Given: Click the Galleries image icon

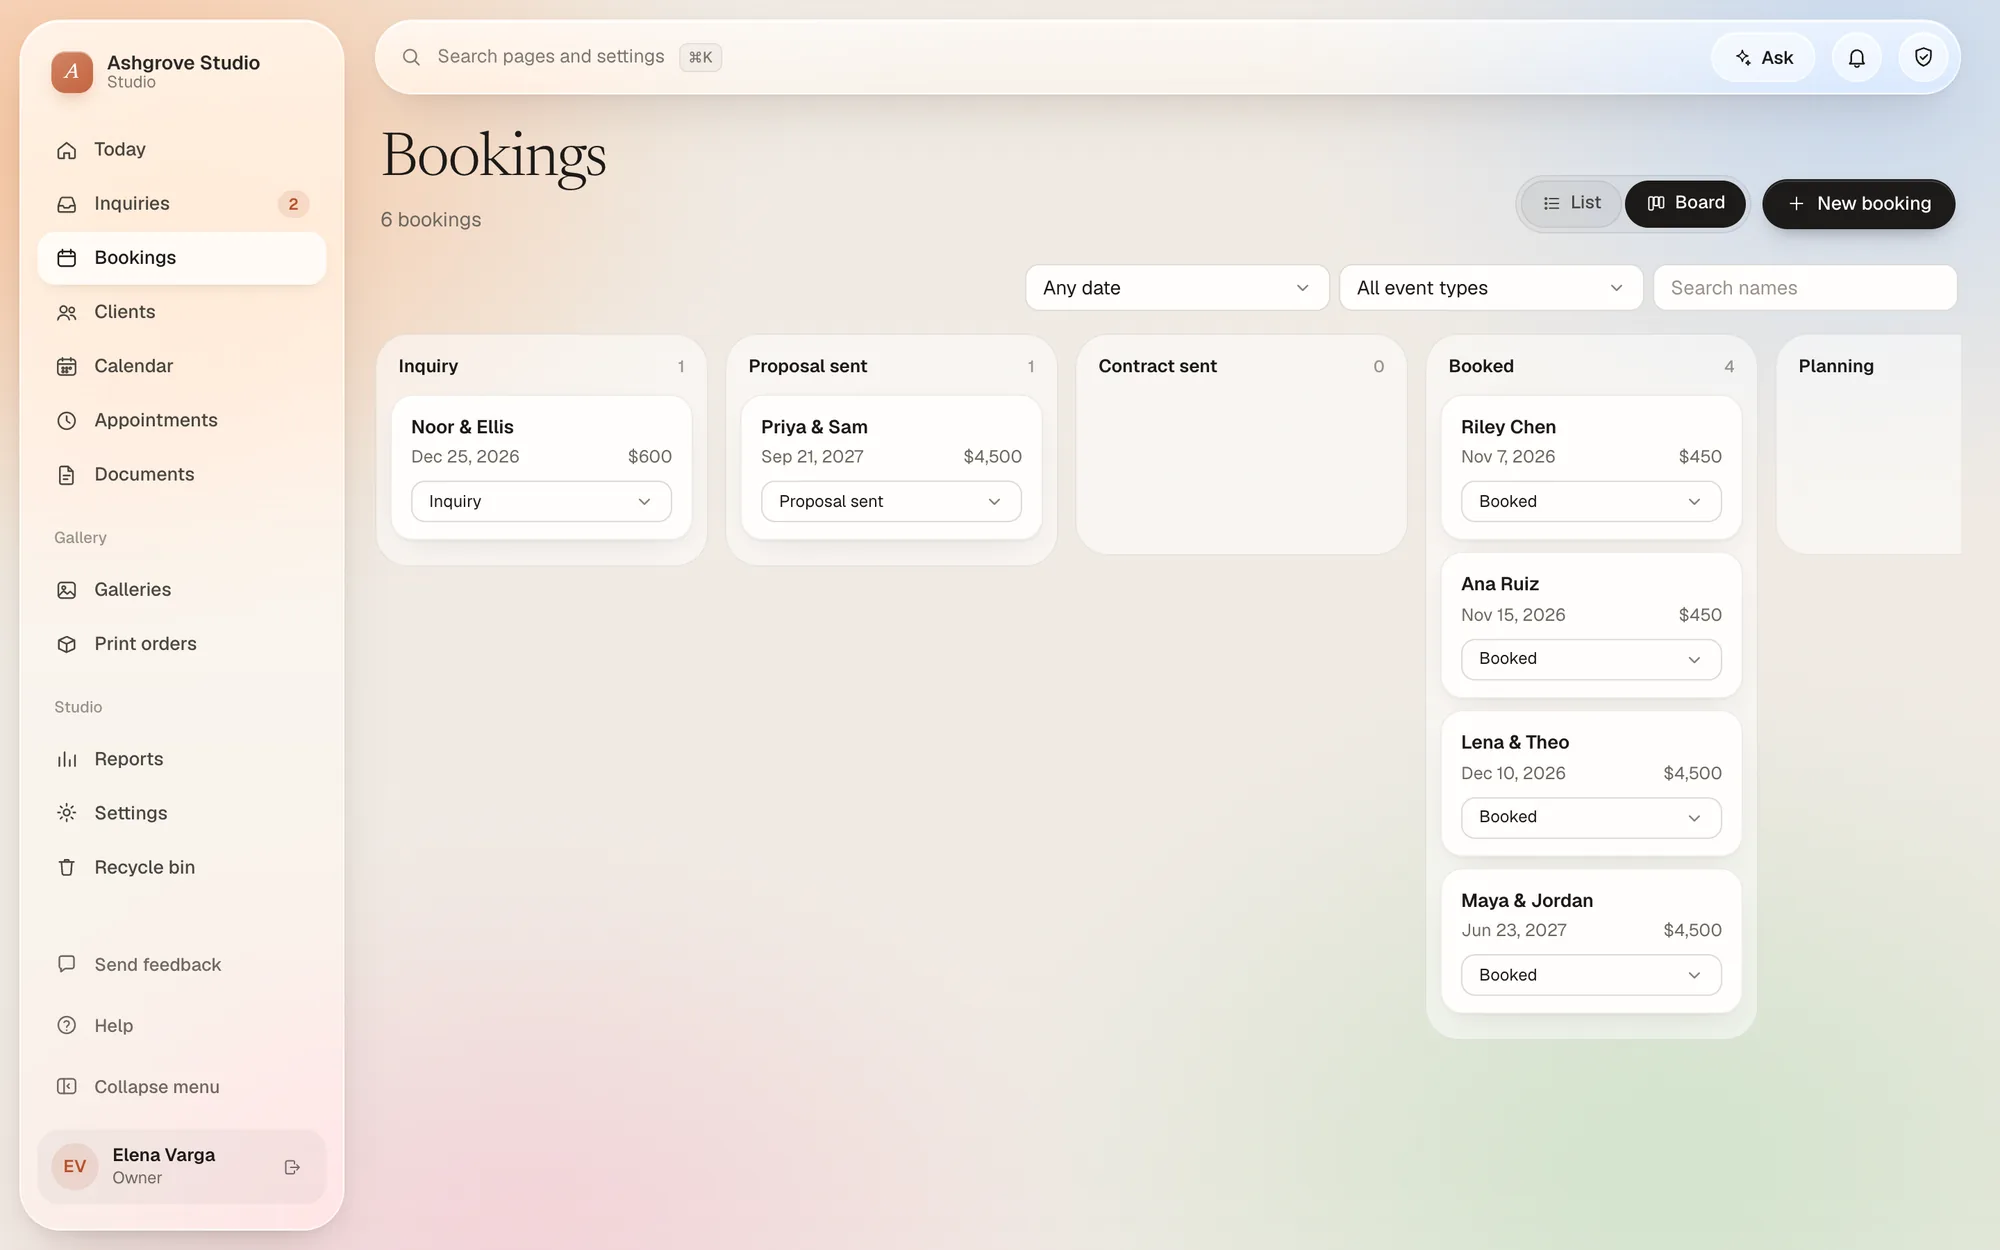Looking at the screenshot, I should tap(67, 590).
